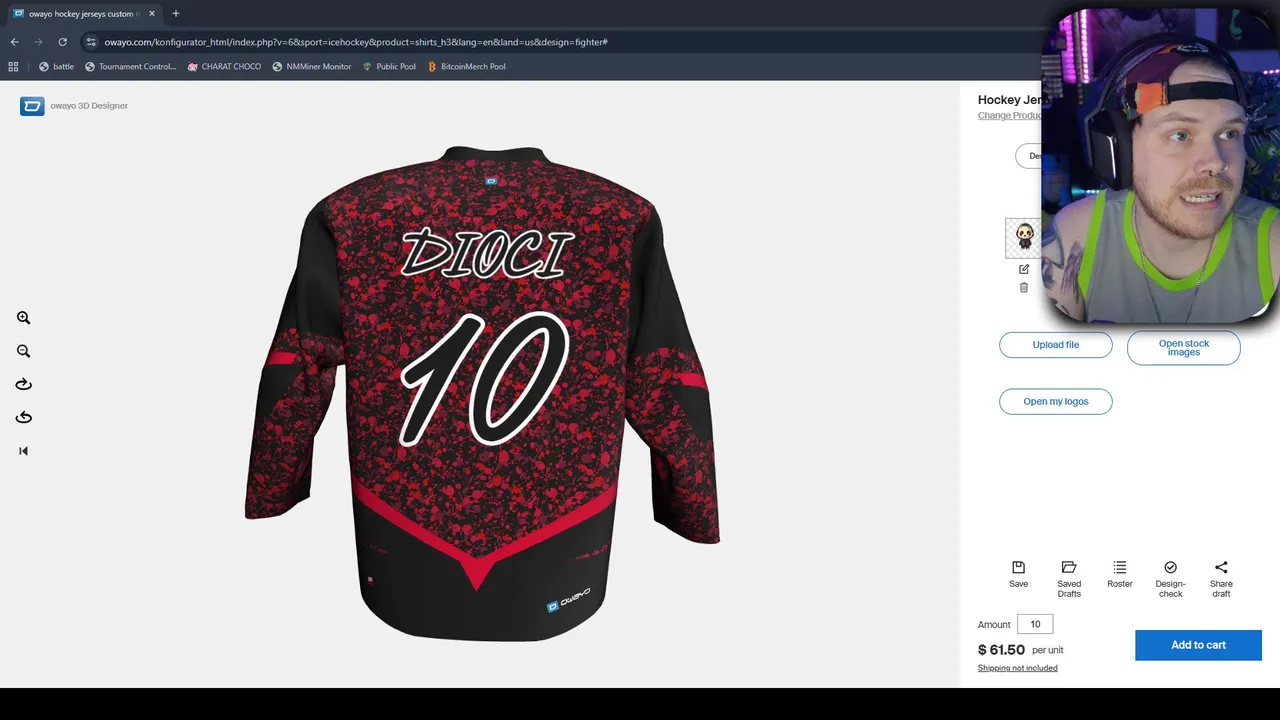1280x720 pixels.
Task: Run the Design-check
Action: (1170, 579)
